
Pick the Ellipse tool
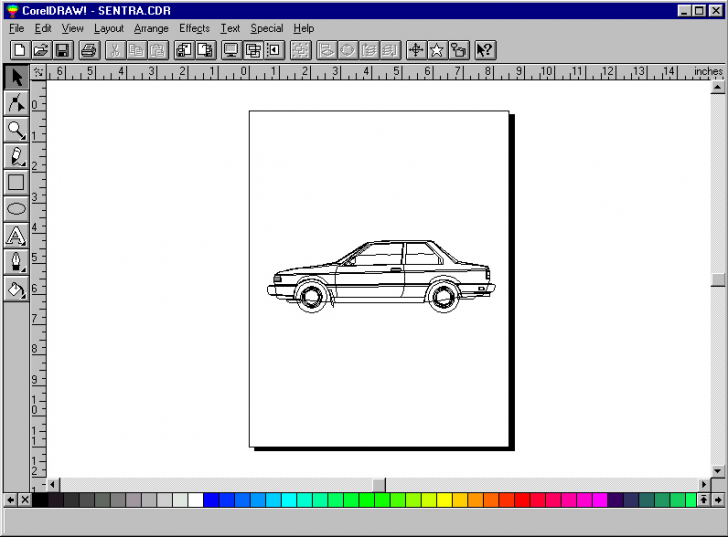point(16,209)
